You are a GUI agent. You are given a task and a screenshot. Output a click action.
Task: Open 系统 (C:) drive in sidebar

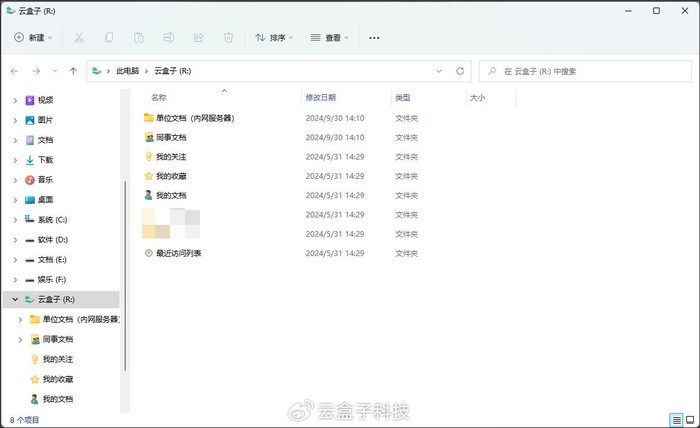52,220
